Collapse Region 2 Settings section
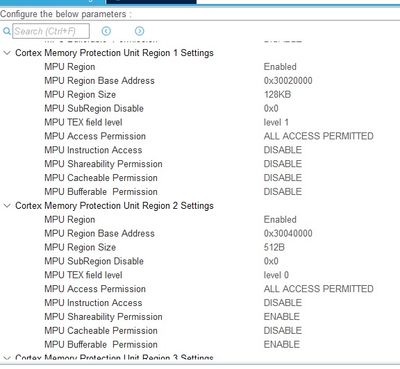Screen dimensions: 400x369 pyautogui.click(x=7, y=206)
